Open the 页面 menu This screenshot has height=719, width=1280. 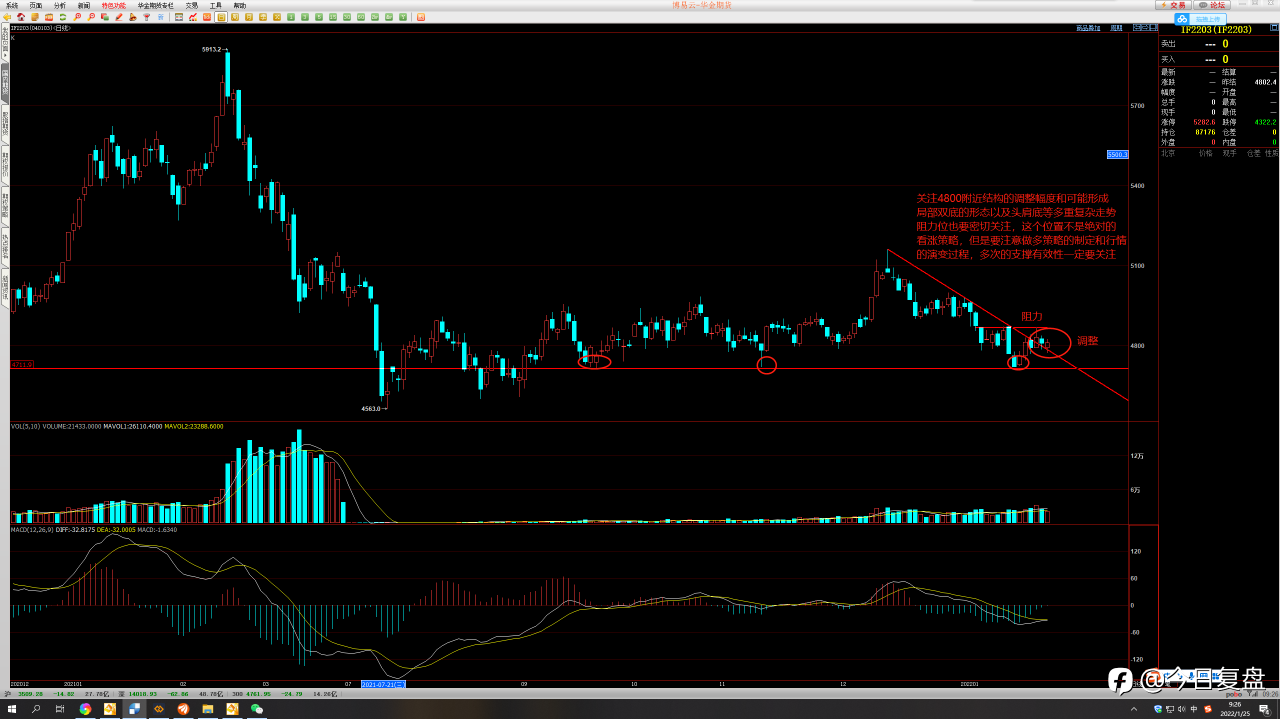[x=36, y=5]
